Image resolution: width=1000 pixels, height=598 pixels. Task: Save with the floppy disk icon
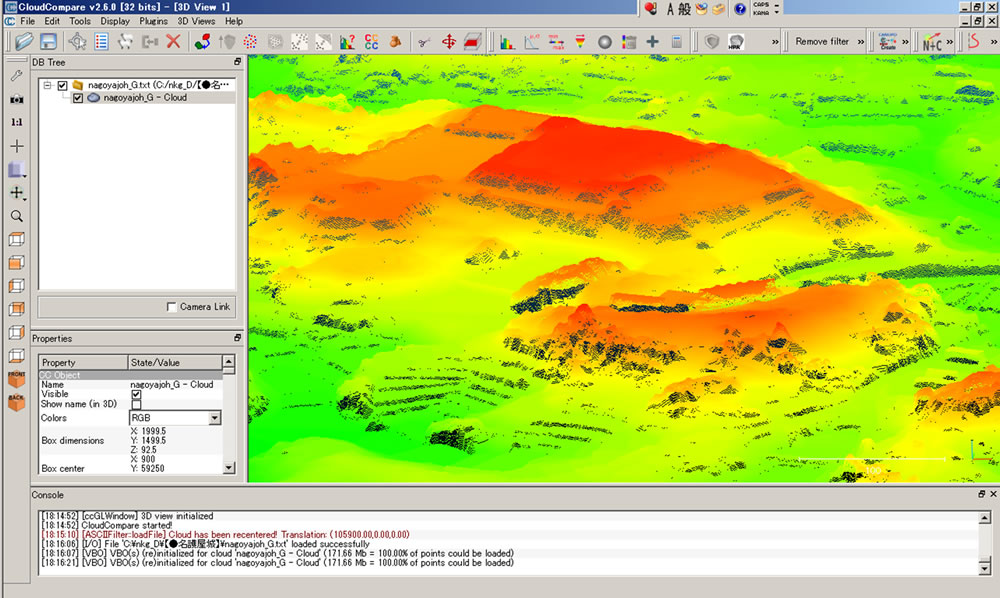point(48,42)
